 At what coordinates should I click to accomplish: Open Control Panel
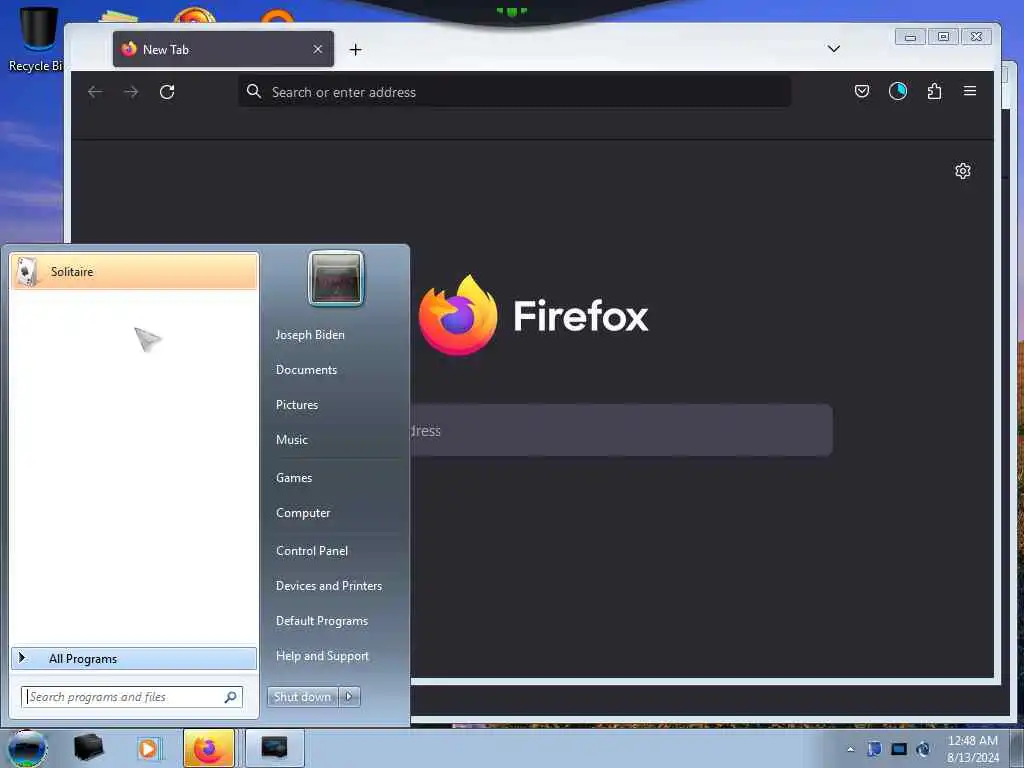coord(312,551)
